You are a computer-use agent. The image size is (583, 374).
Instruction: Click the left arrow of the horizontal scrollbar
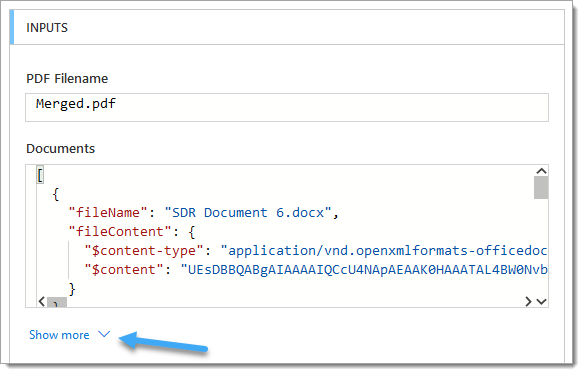(x=41, y=302)
